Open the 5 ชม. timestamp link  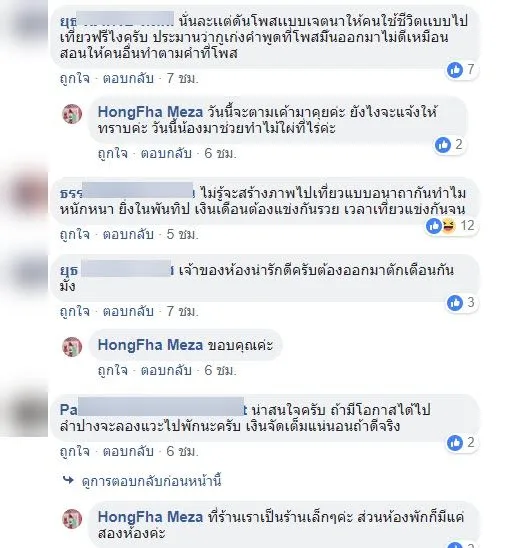[182, 235]
